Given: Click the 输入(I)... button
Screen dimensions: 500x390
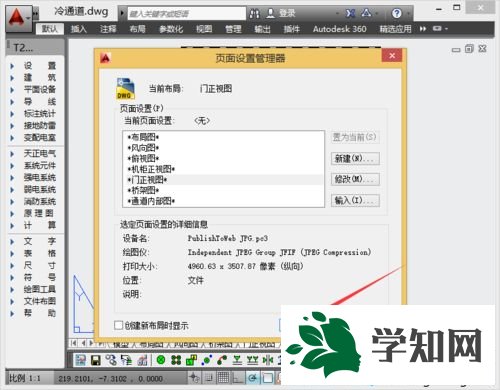Looking at the screenshot, I should pos(355,200).
